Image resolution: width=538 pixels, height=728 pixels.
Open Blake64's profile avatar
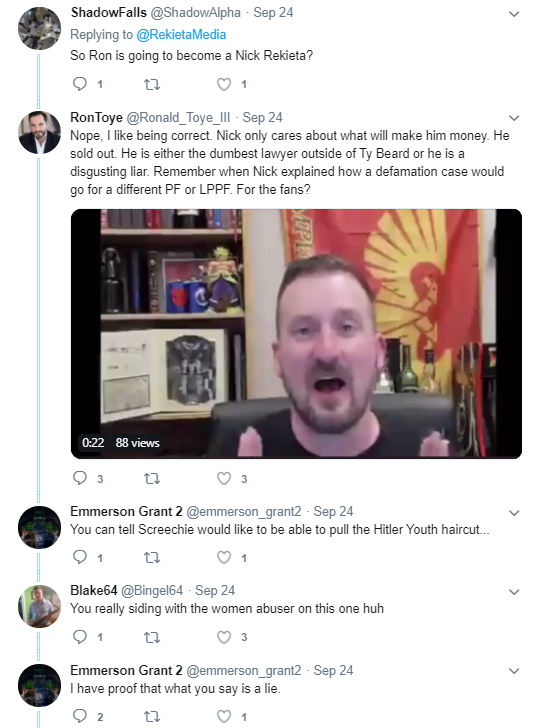click(39, 606)
